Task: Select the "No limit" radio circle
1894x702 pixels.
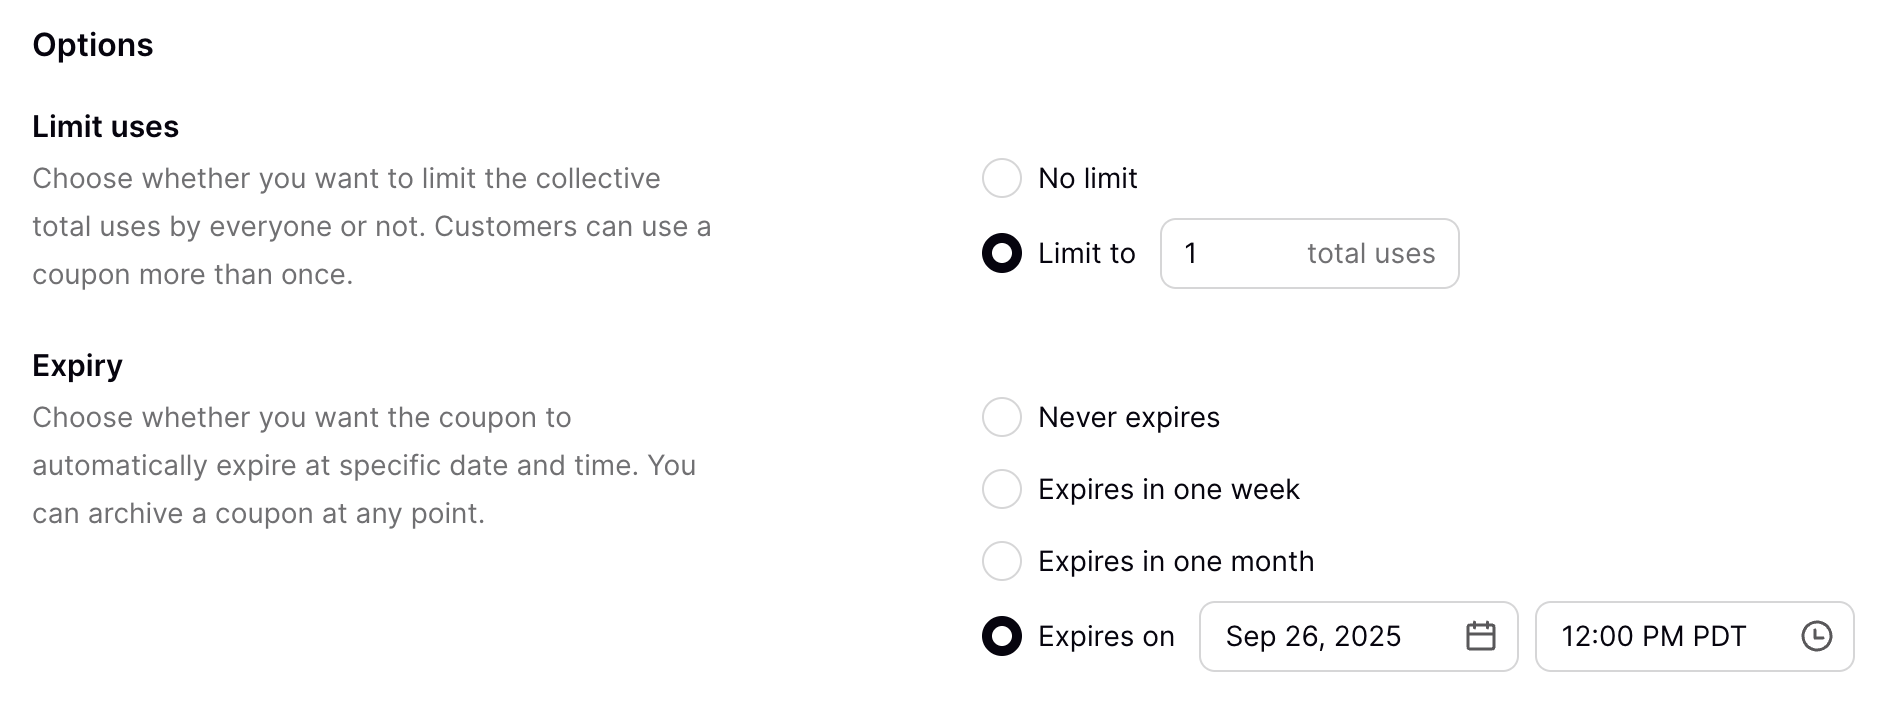Action: click(1002, 178)
